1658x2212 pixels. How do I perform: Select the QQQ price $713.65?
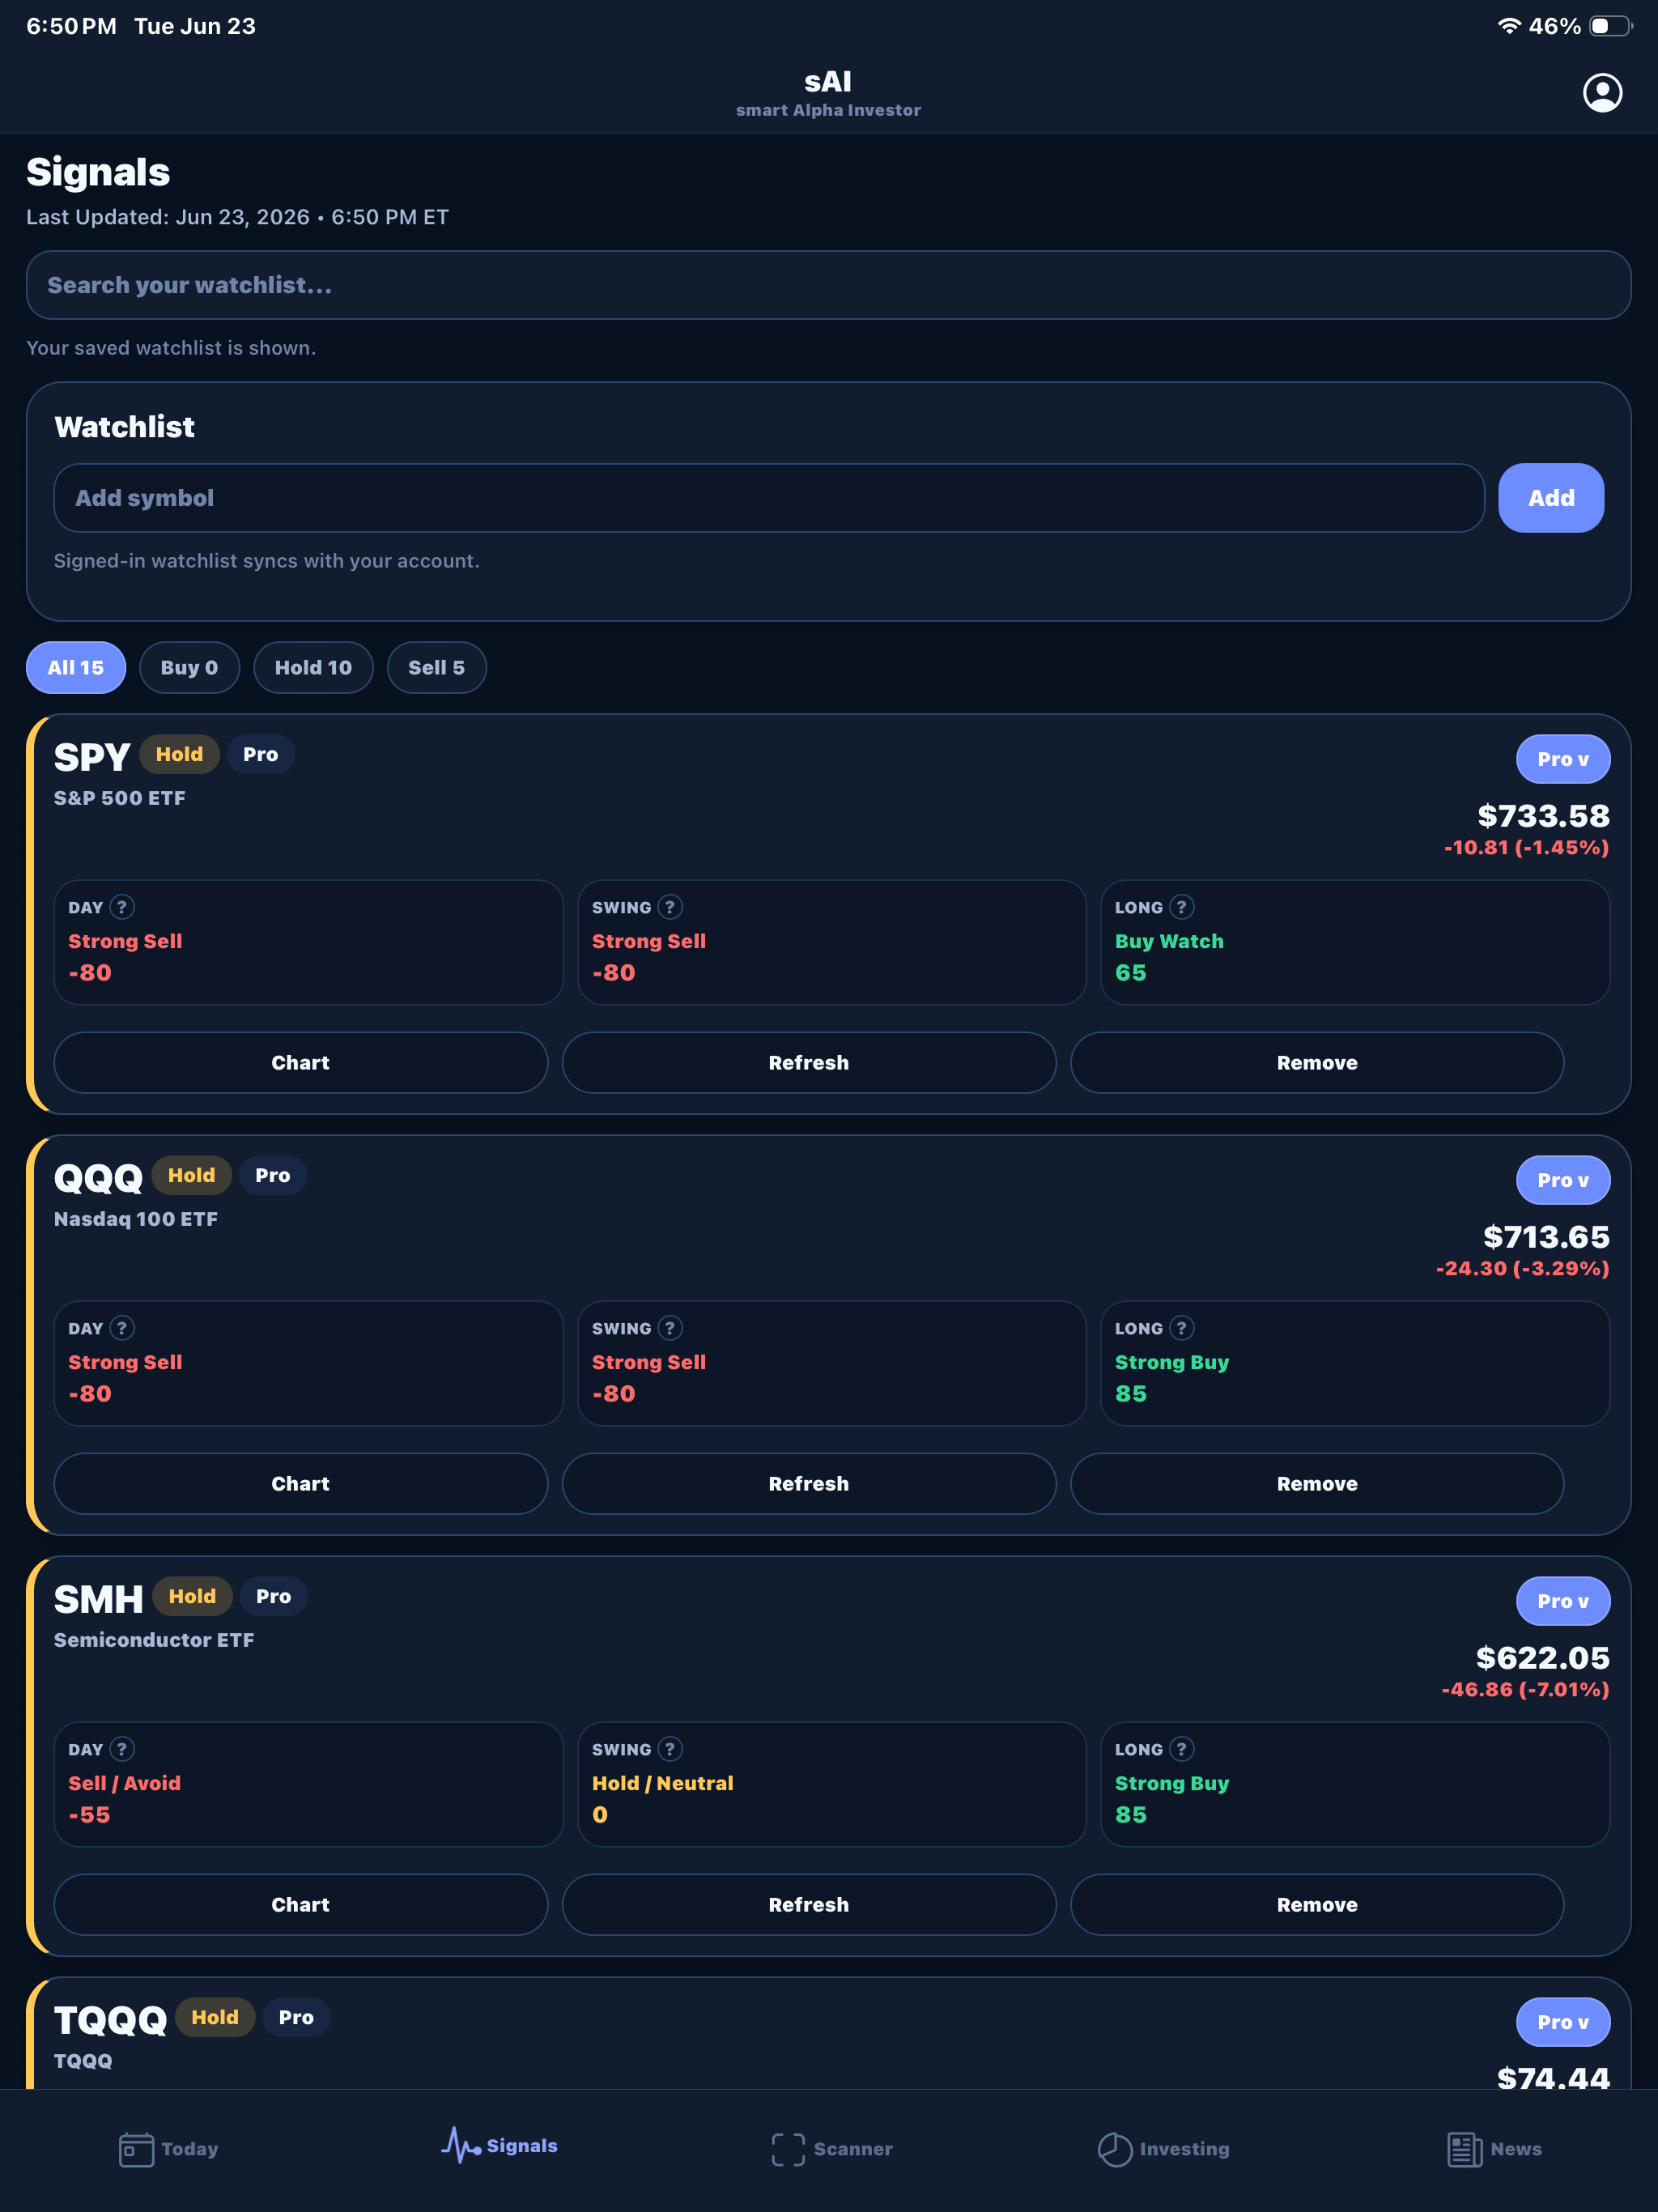click(x=1546, y=1237)
